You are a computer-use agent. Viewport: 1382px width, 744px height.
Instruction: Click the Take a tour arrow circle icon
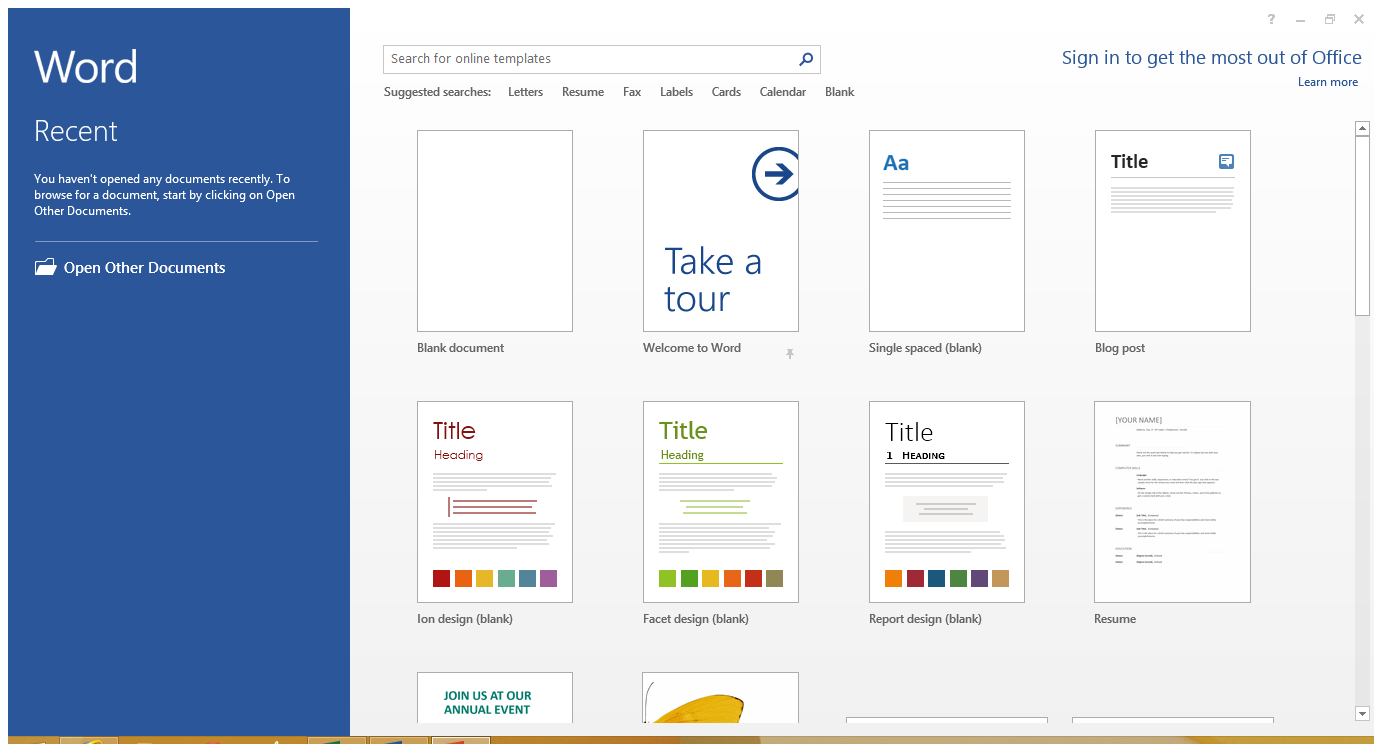[775, 174]
